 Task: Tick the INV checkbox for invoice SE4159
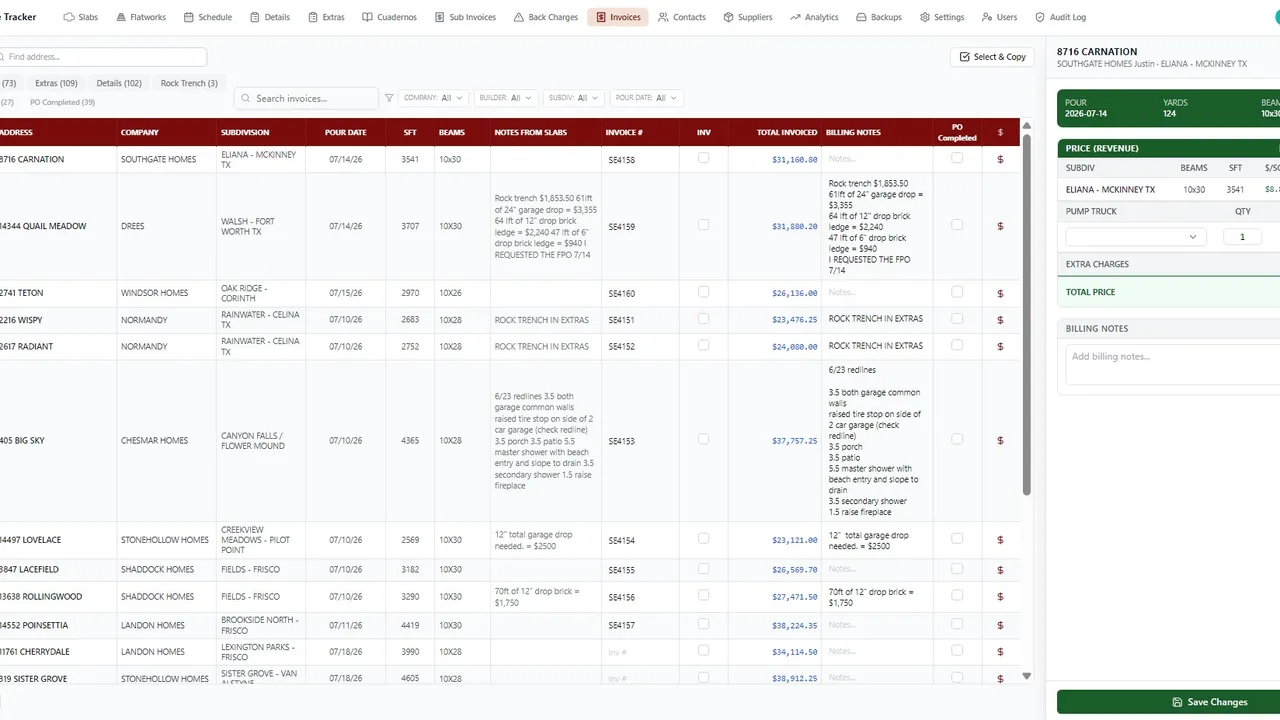(703, 225)
